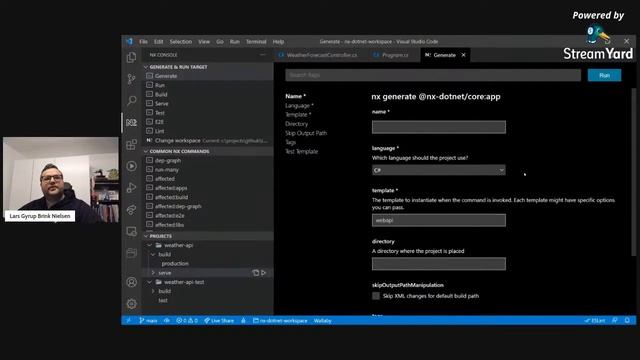Click the more actions icon in NX CONSOLE
Viewport: 640px width, 360px height.
pos(262,55)
